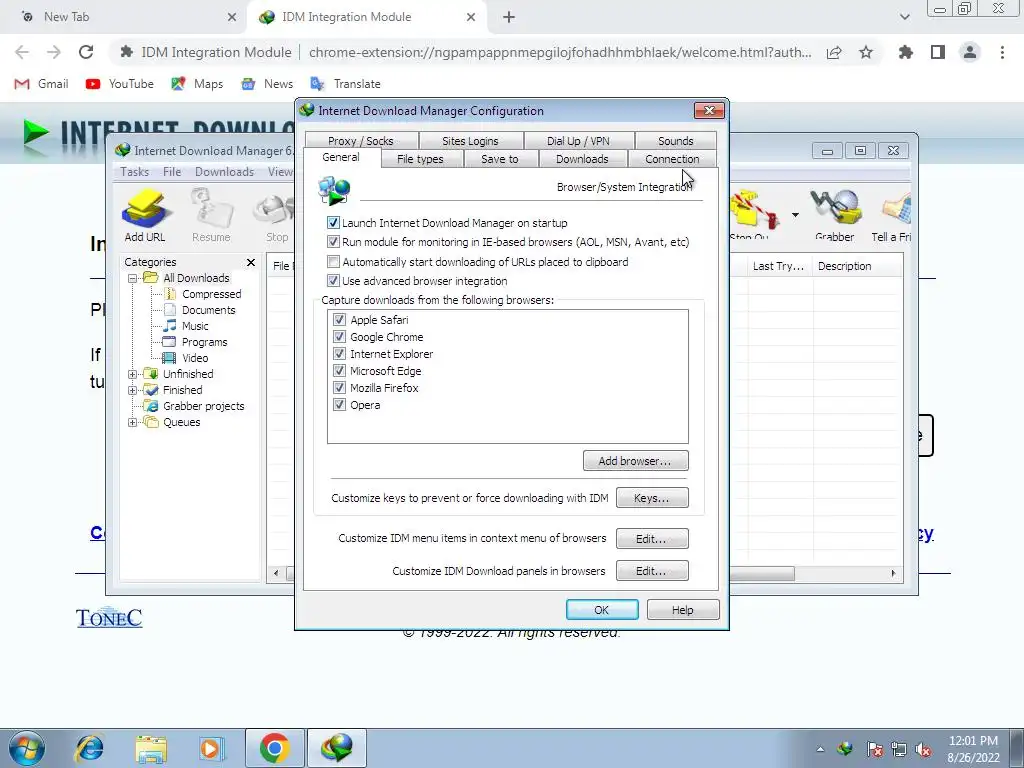Toggle Launch Internet Download Manager on startup
The height and width of the screenshot is (768, 1024).
click(x=333, y=223)
